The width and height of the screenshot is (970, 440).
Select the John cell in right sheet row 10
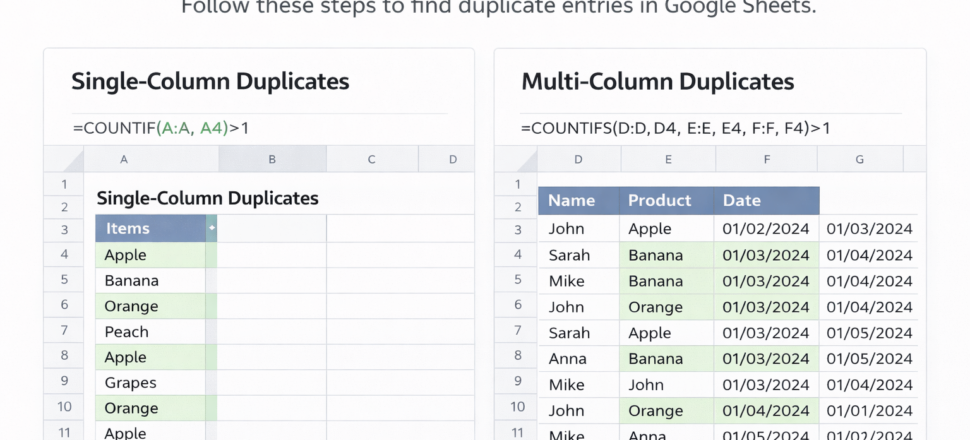coord(579,410)
